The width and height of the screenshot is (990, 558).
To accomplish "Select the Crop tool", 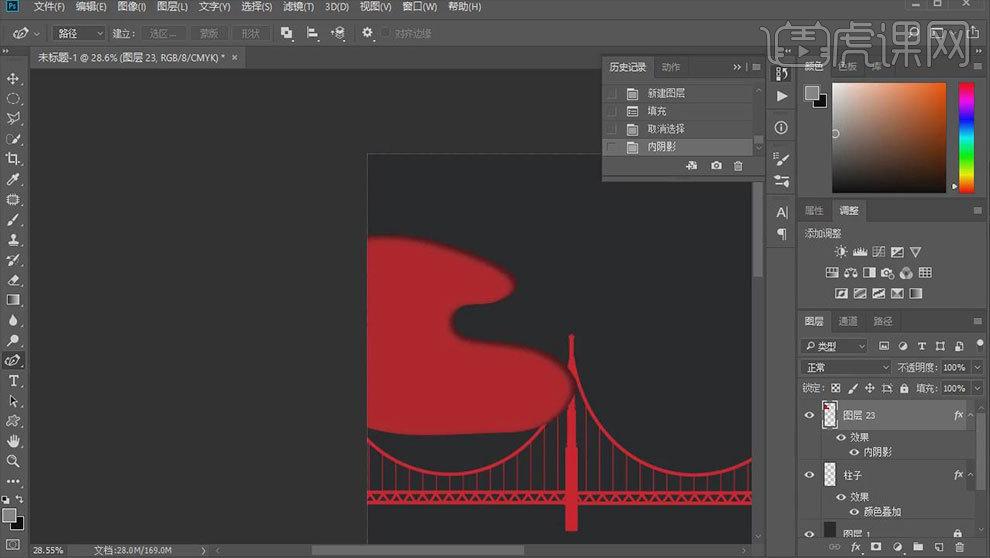I will click(13, 159).
